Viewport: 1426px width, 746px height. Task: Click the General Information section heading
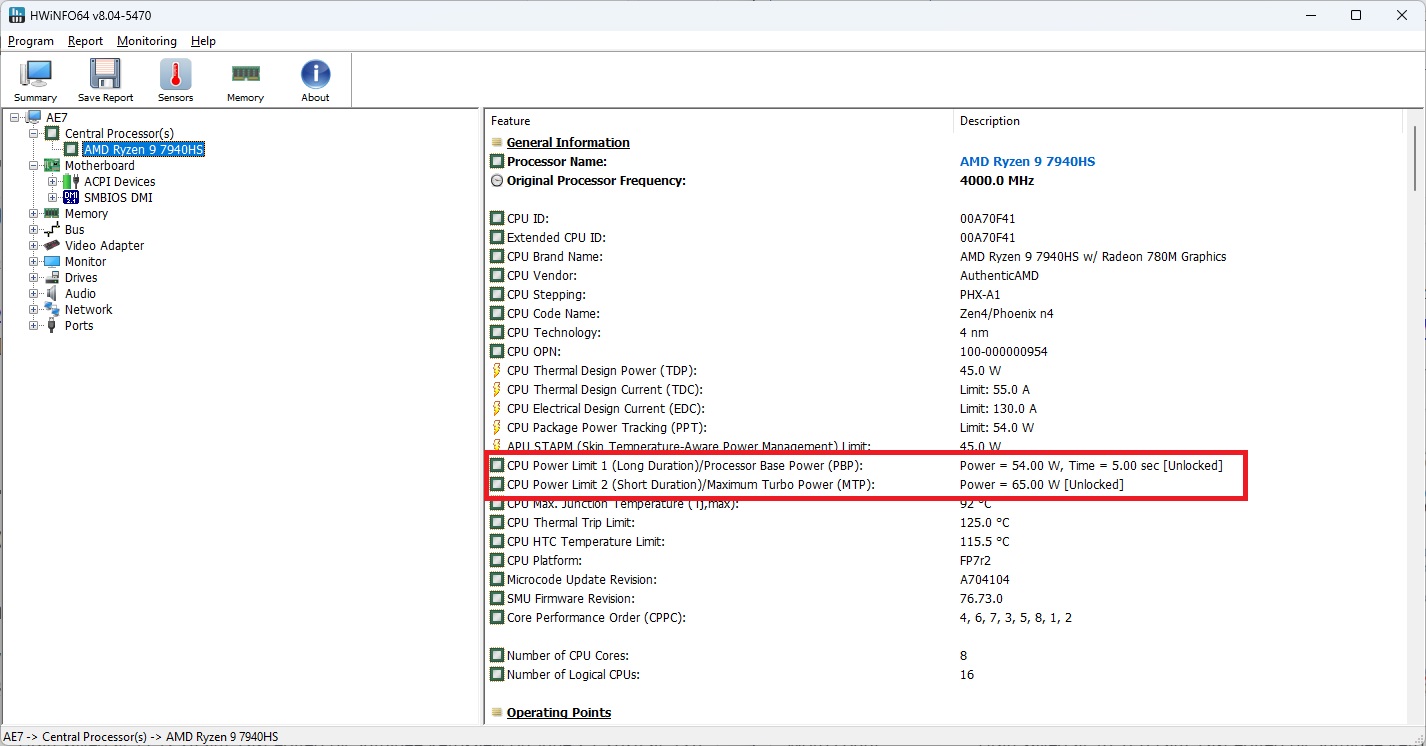[568, 143]
